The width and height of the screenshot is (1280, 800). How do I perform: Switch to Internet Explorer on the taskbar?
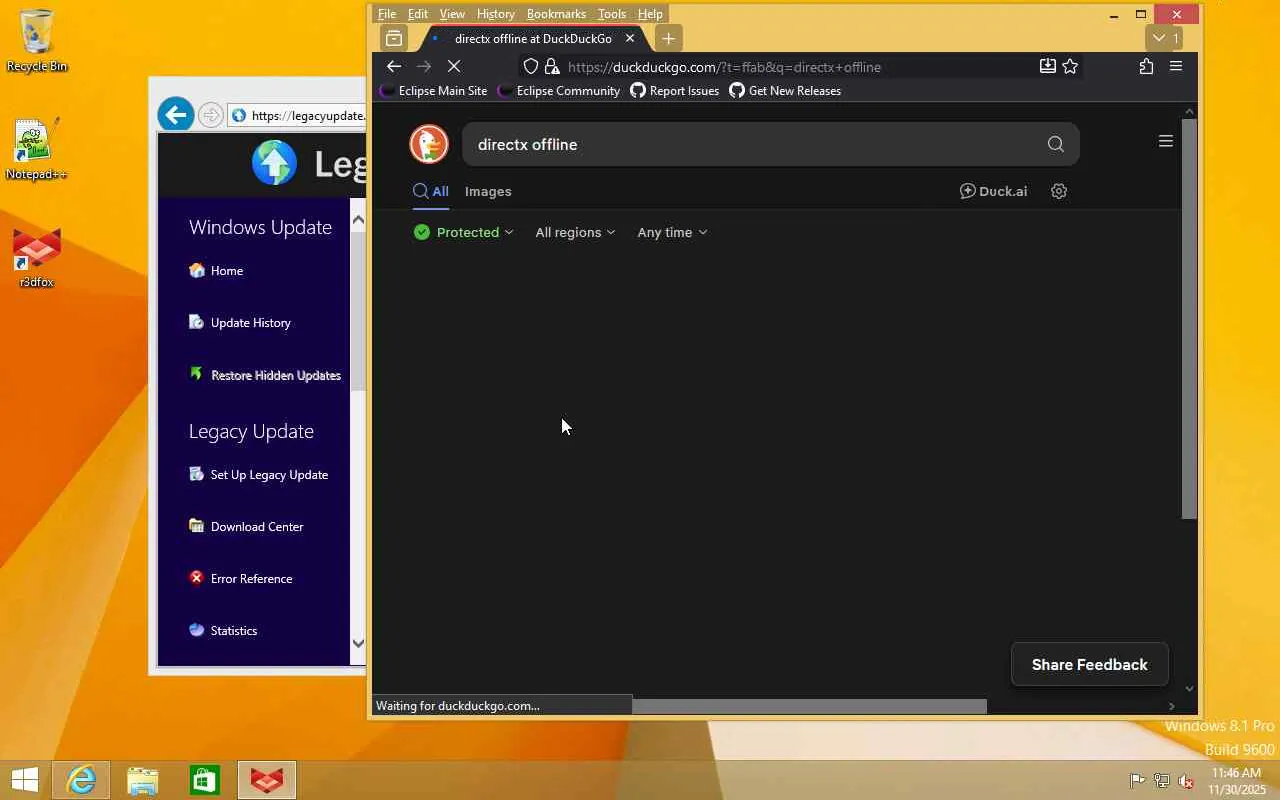pos(81,780)
